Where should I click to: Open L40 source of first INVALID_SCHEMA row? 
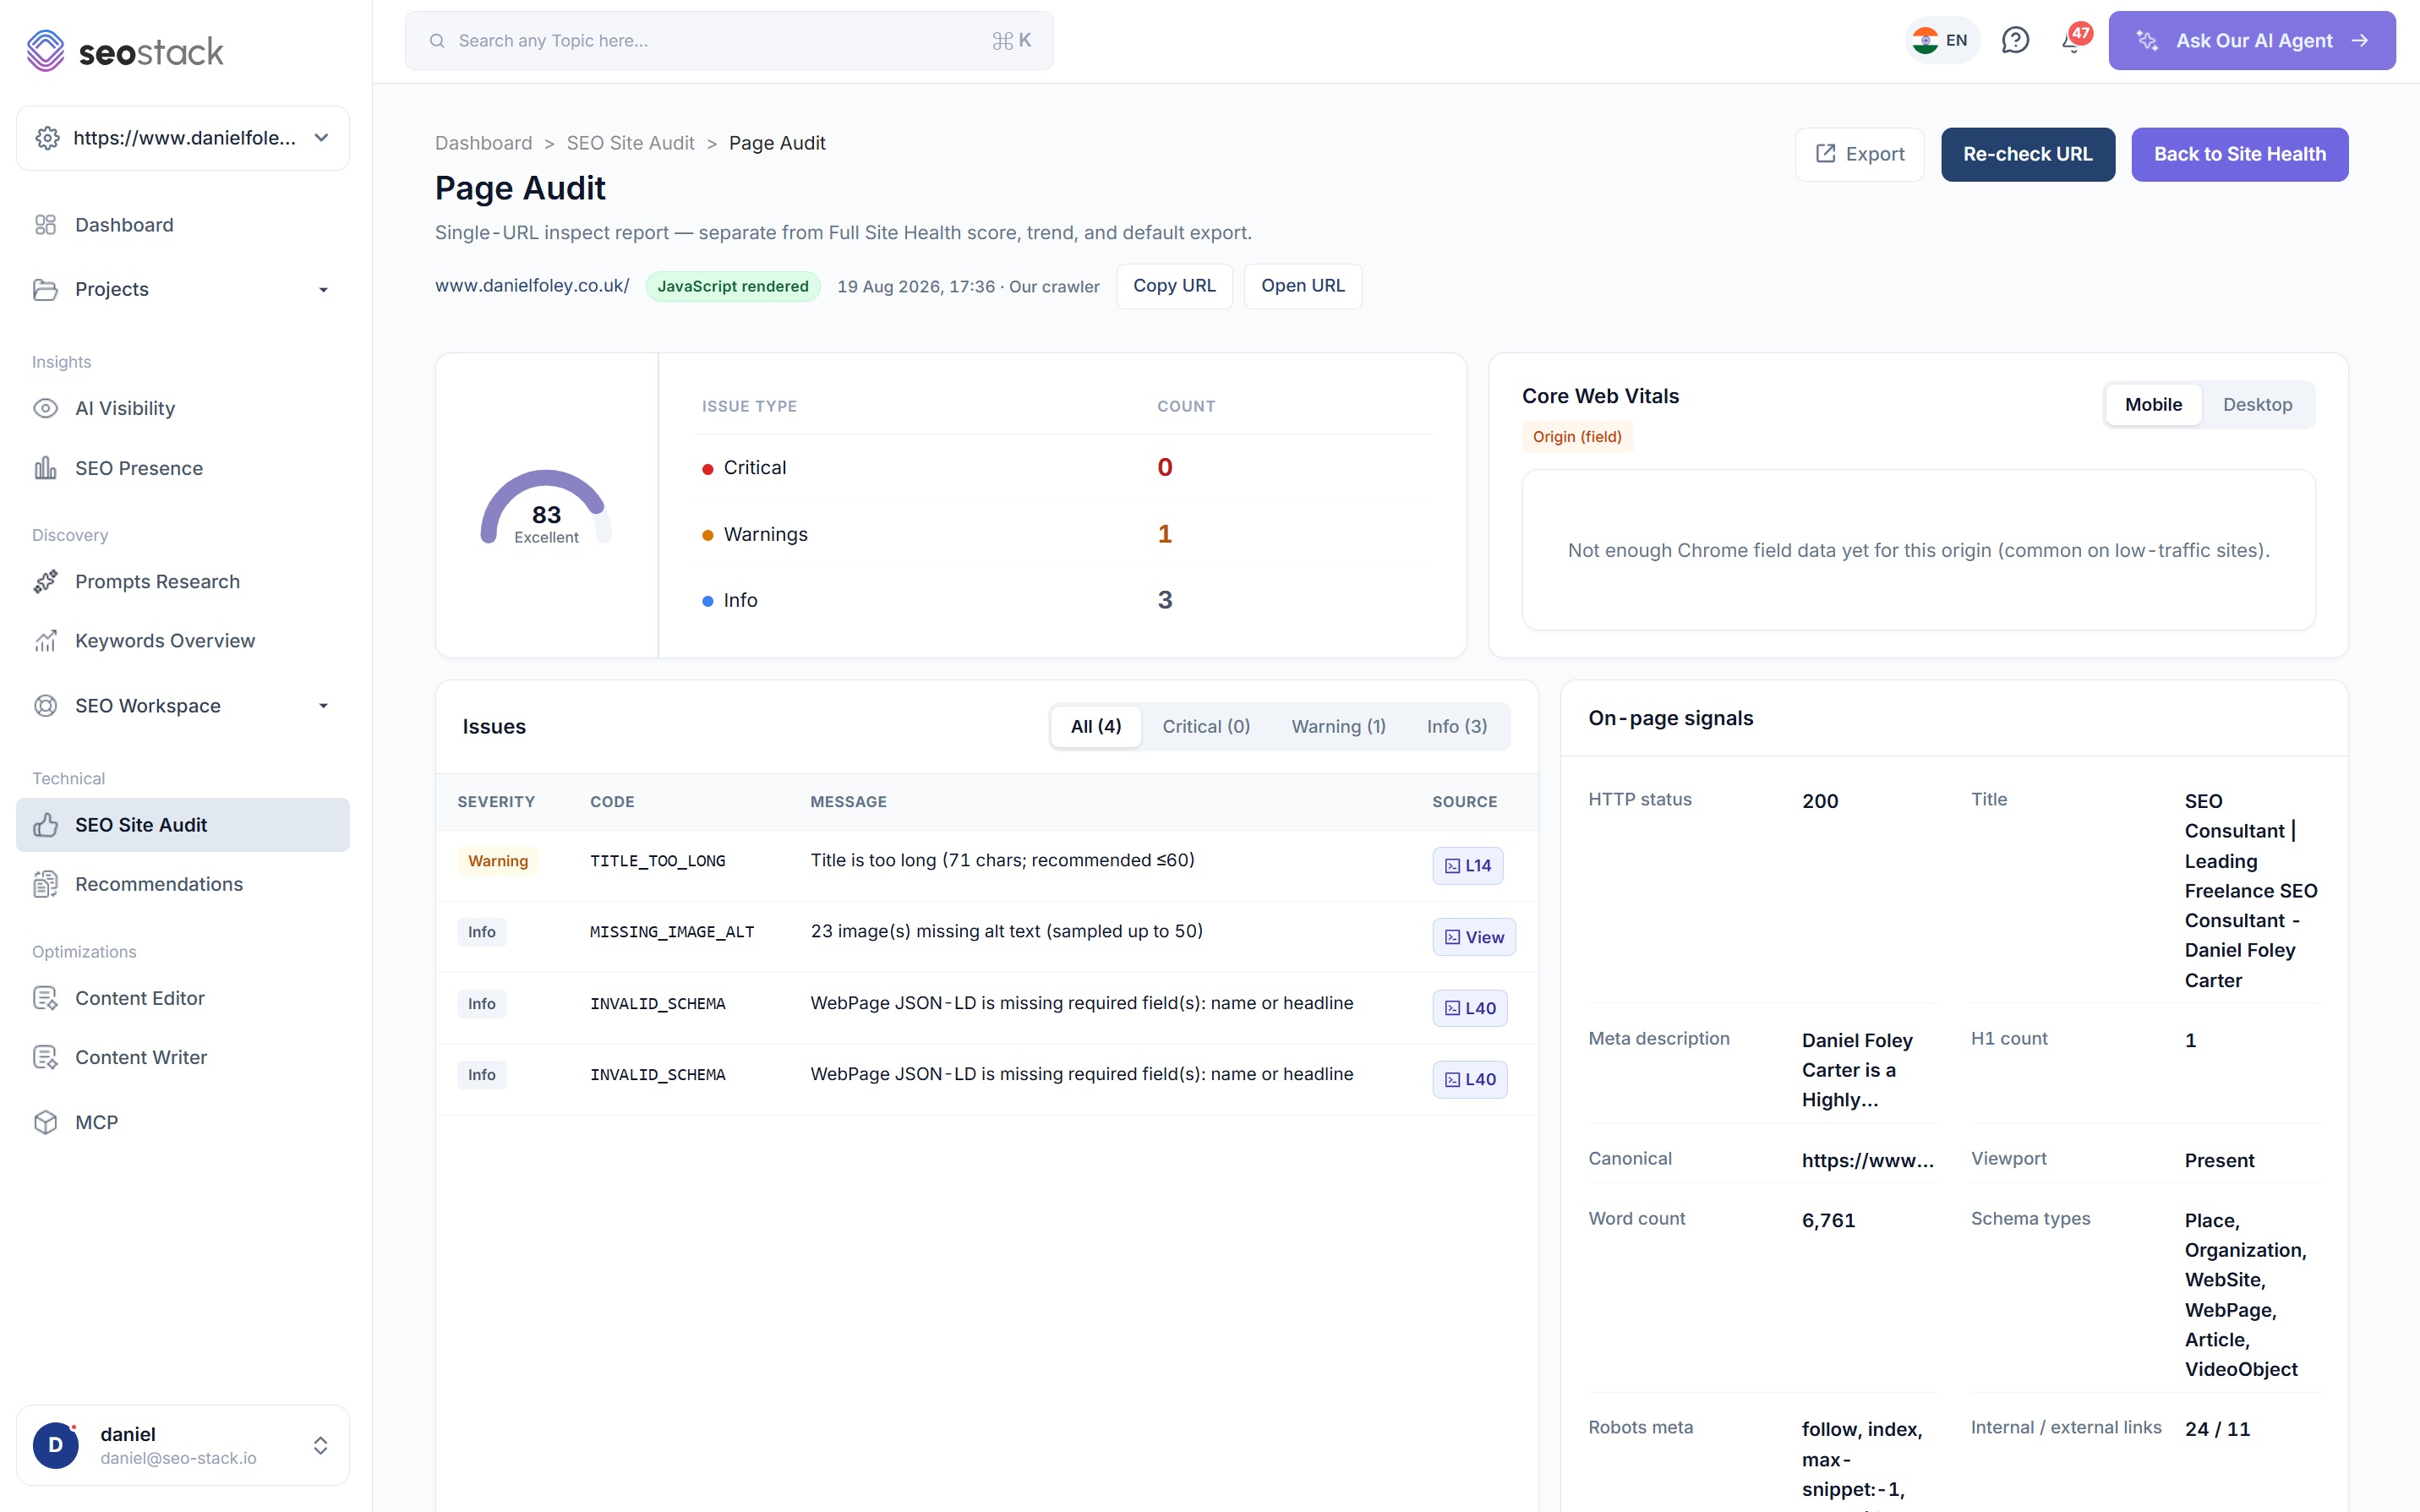[1469, 1008]
